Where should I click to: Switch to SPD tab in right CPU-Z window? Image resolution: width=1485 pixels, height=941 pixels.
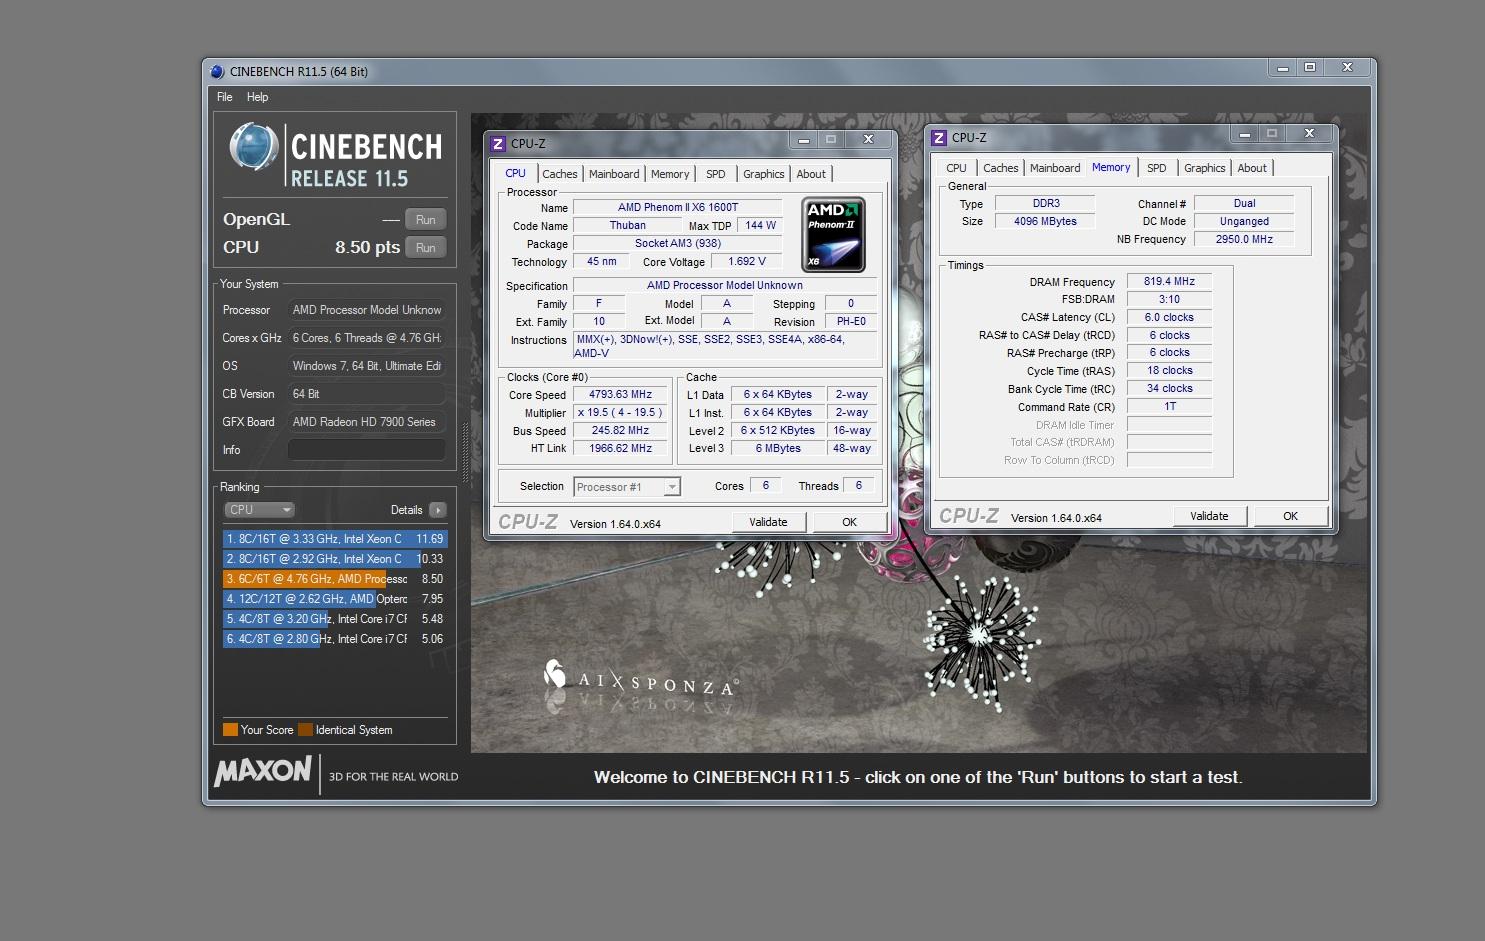tap(1157, 168)
